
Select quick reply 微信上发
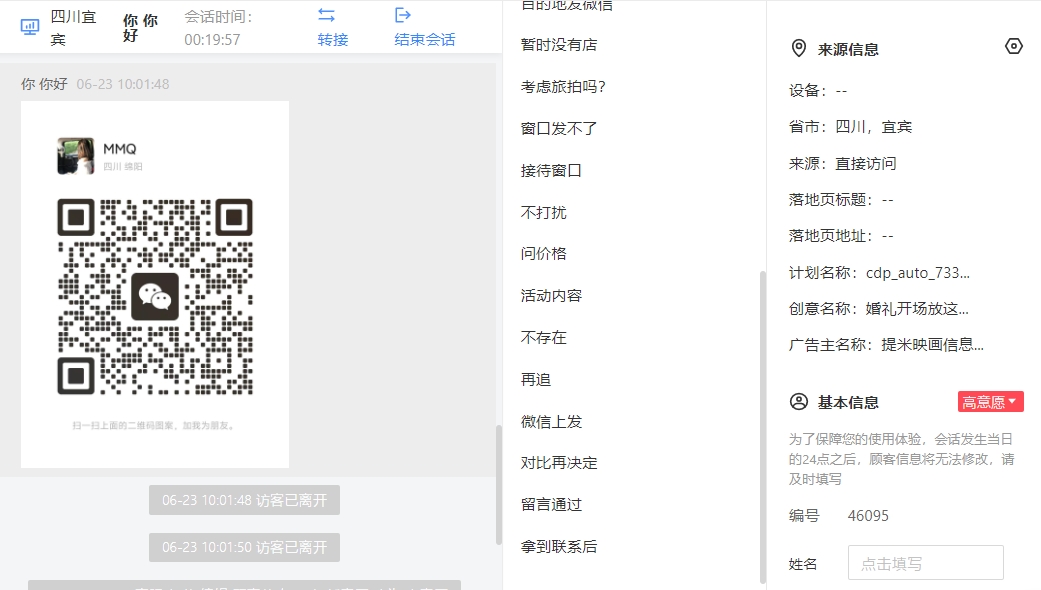click(x=551, y=421)
